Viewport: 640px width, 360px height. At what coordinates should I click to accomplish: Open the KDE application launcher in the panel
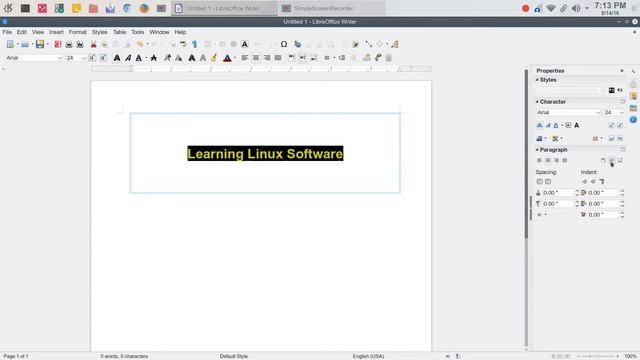pos(8,8)
